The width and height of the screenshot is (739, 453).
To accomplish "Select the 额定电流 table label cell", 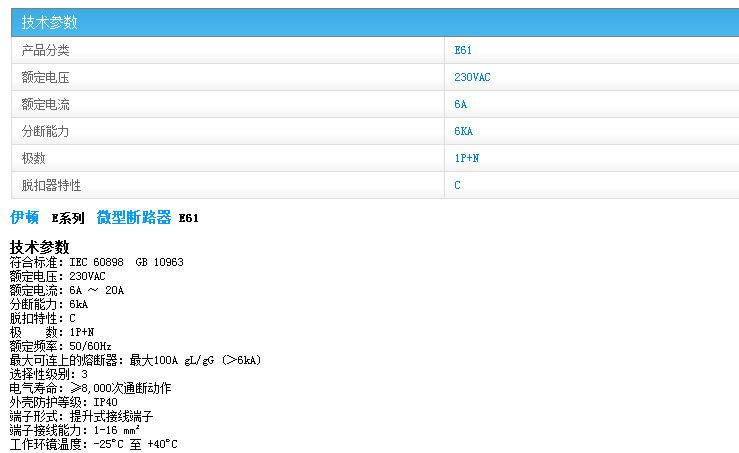I will click(x=46, y=104).
